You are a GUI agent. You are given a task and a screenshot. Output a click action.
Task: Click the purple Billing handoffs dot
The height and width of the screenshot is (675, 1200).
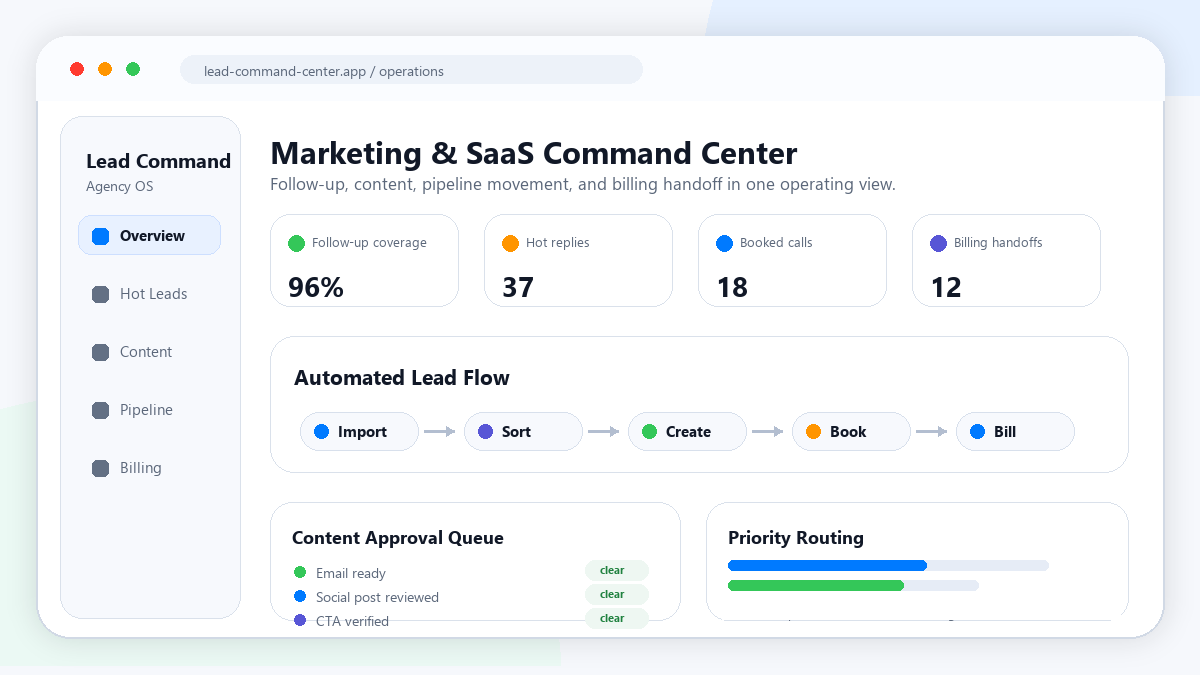coord(938,243)
